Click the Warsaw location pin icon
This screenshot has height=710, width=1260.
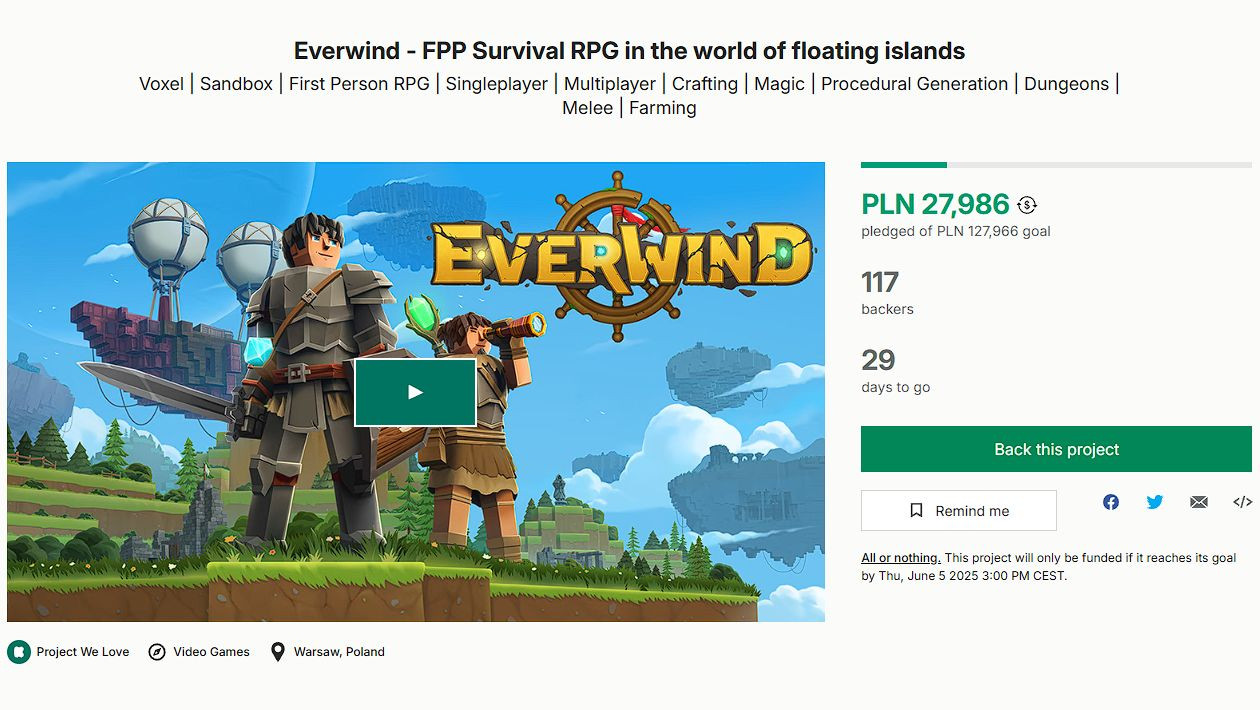[278, 652]
